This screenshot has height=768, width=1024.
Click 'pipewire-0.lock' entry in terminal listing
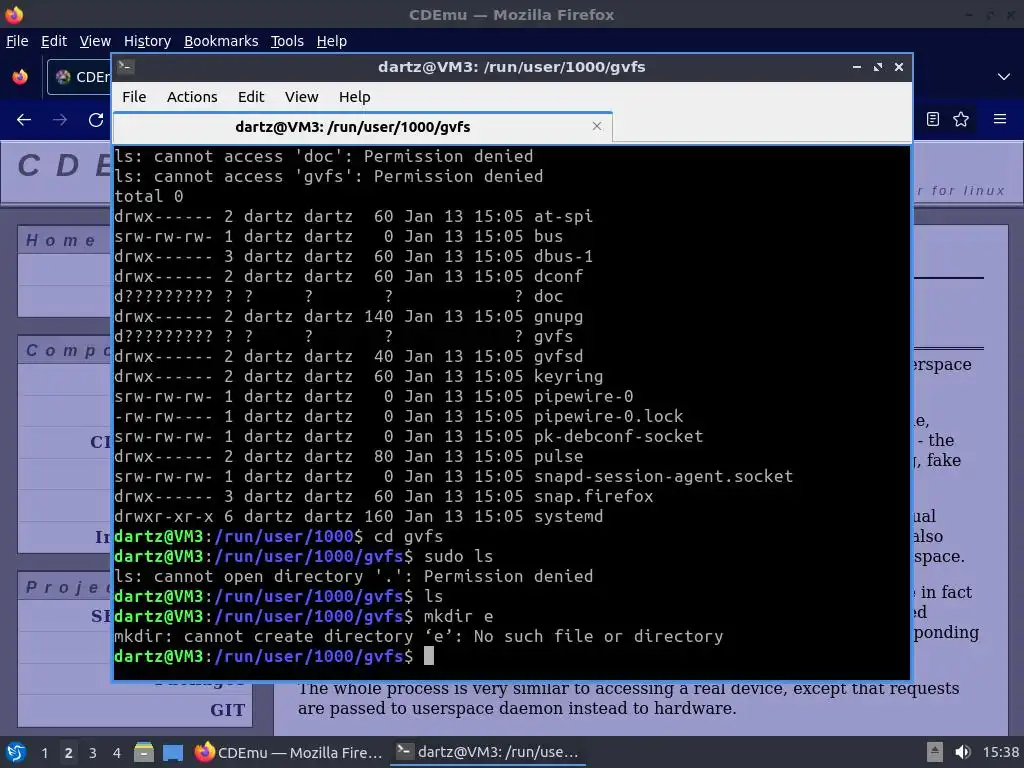(x=608, y=416)
